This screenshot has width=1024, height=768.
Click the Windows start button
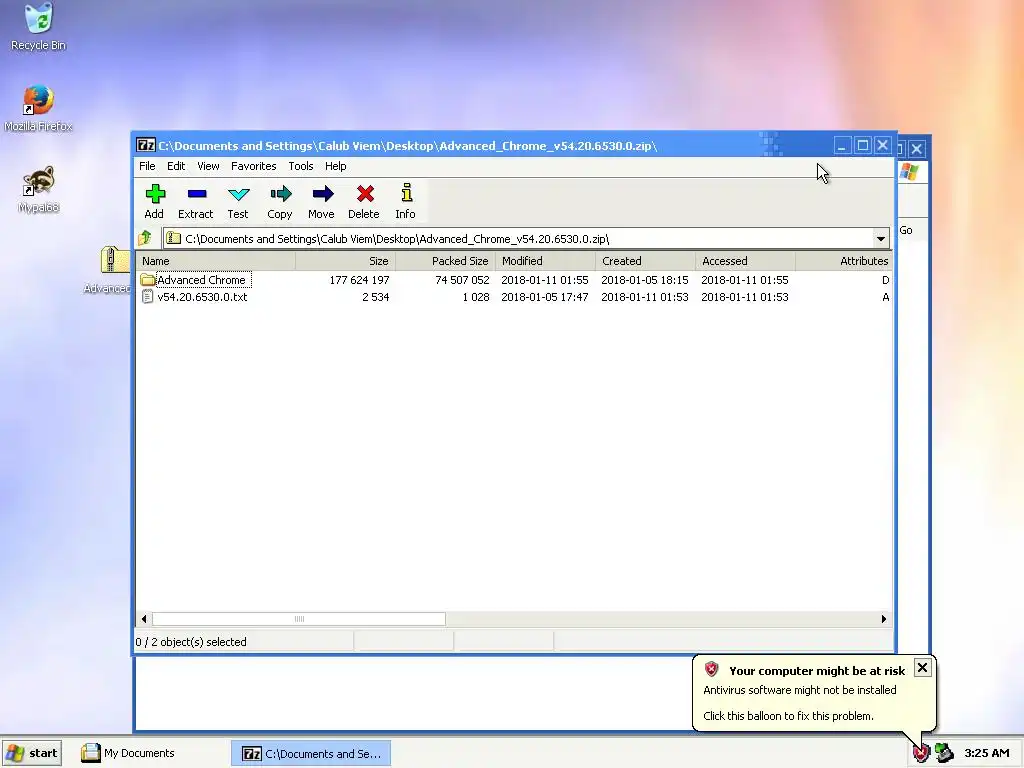click(32, 753)
